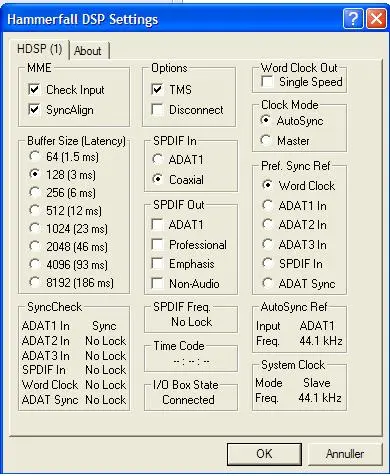
Task: Open the help question mark button
Action: (x=353, y=18)
